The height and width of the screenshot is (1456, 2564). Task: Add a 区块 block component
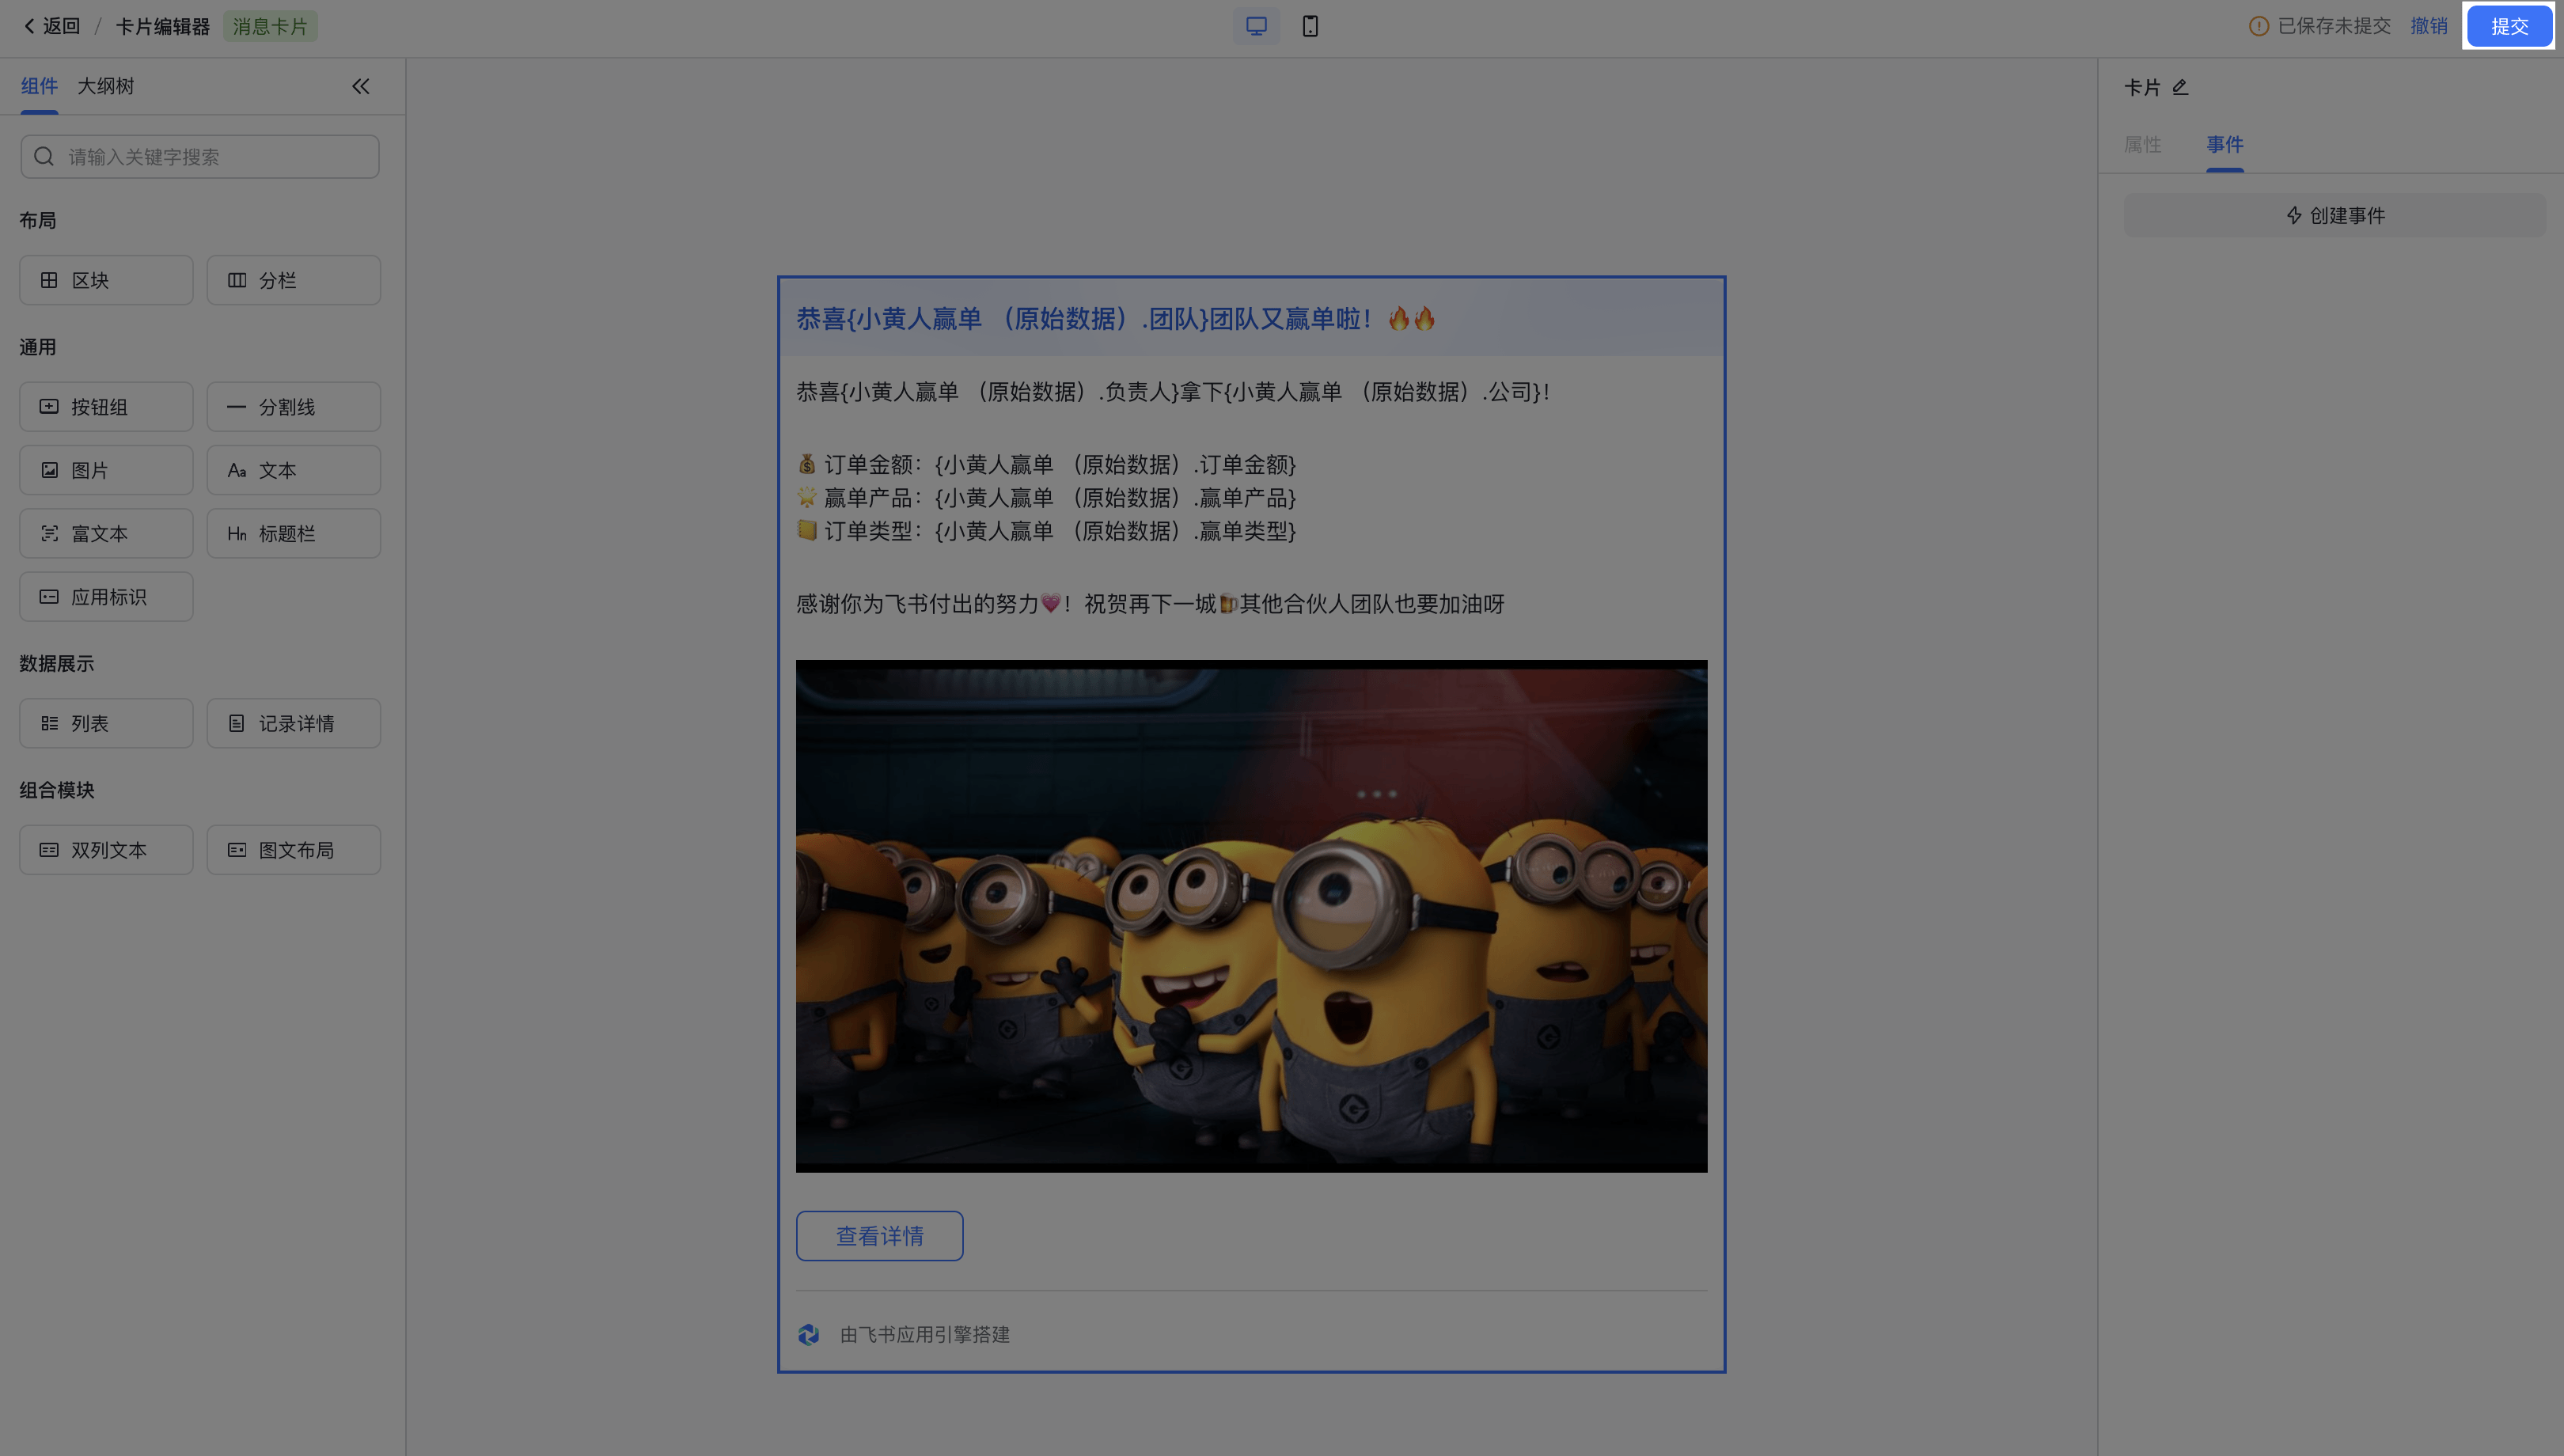[x=106, y=280]
